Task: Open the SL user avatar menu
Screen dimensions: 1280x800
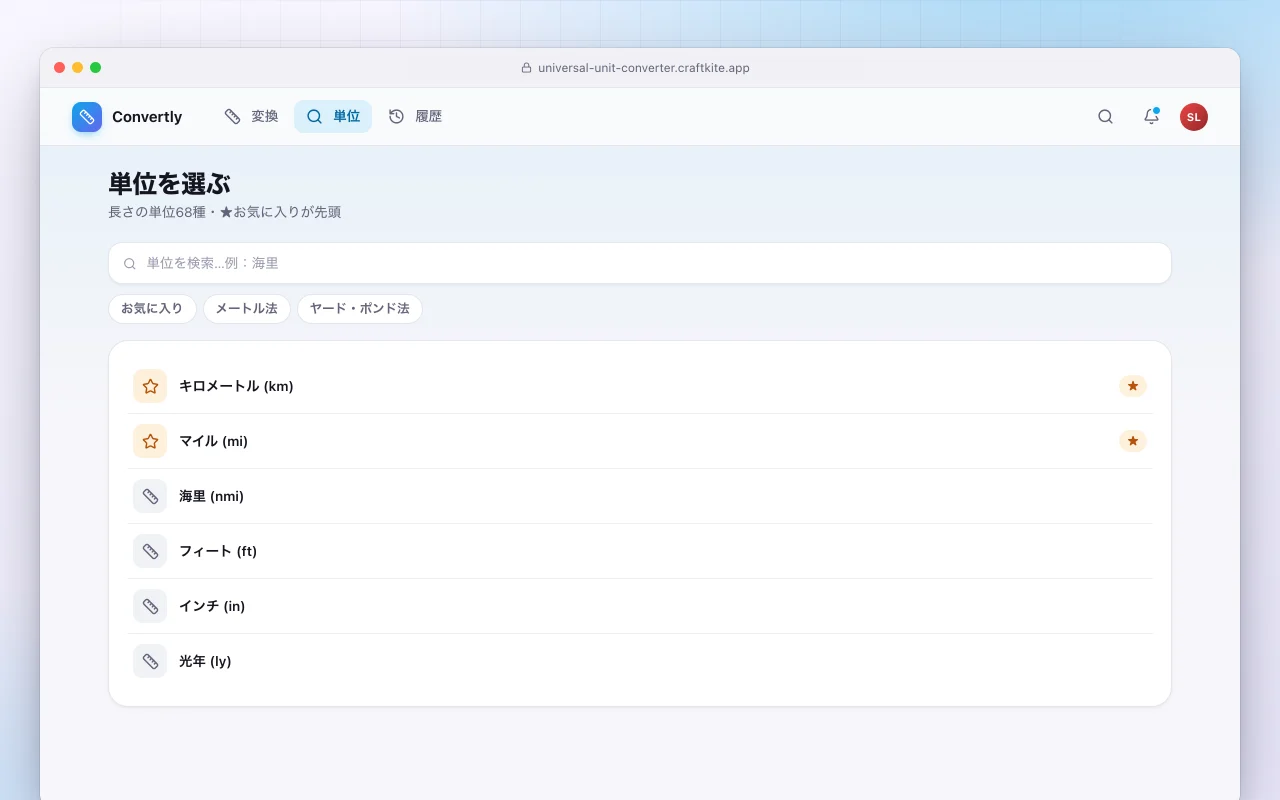Action: coord(1193,117)
